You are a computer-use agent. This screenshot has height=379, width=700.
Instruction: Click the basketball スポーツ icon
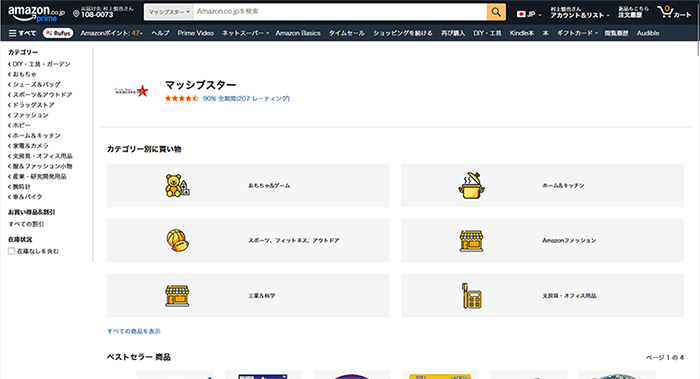pyautogui.click(x=177, y=241)
